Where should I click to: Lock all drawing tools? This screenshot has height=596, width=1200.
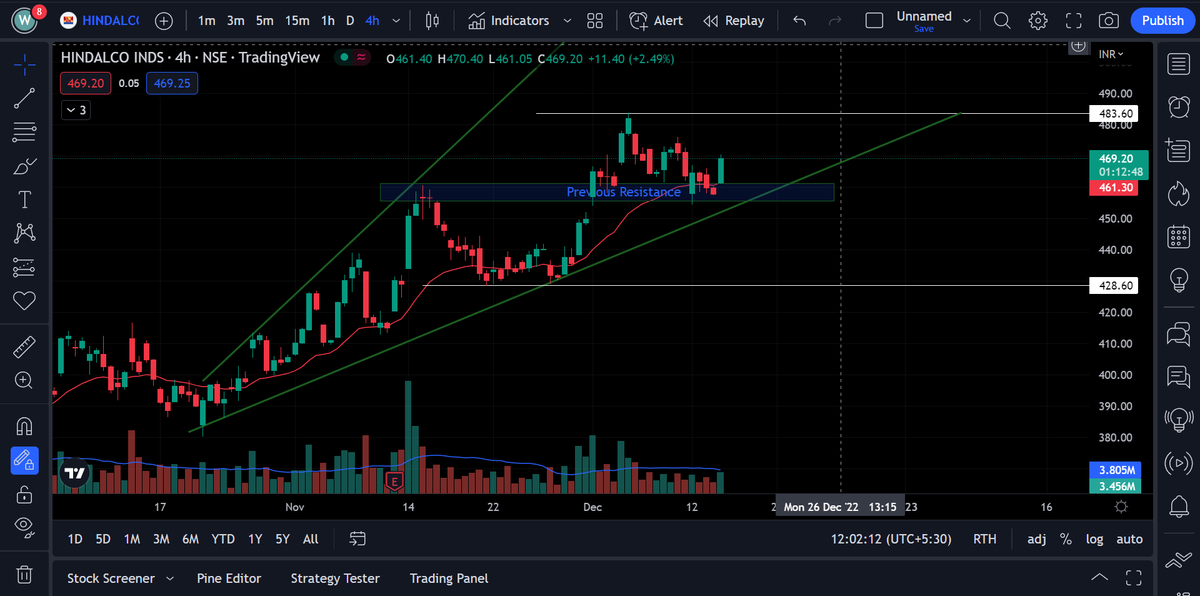coord(25,494)
